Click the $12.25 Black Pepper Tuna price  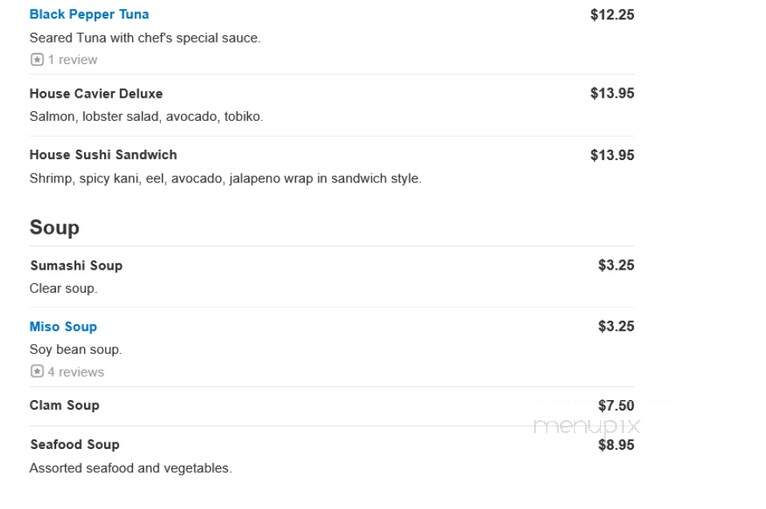coord(612,15)
